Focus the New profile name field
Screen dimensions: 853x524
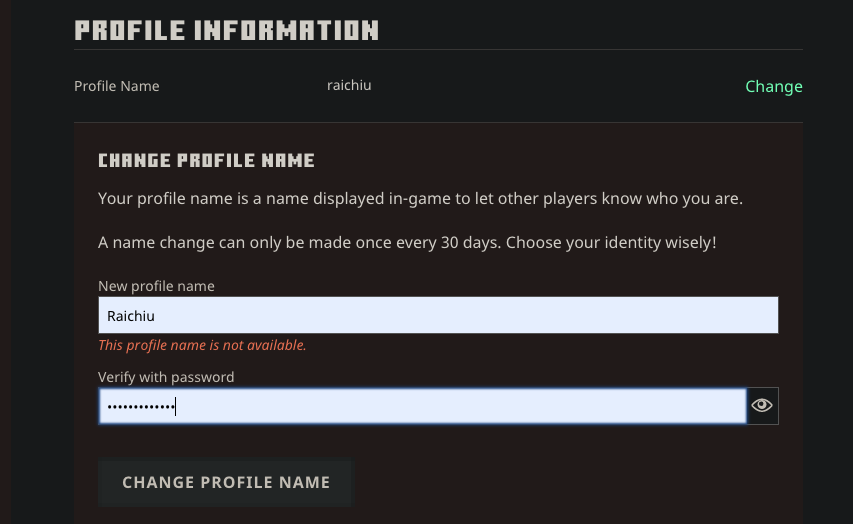click(x=438, y=316)
